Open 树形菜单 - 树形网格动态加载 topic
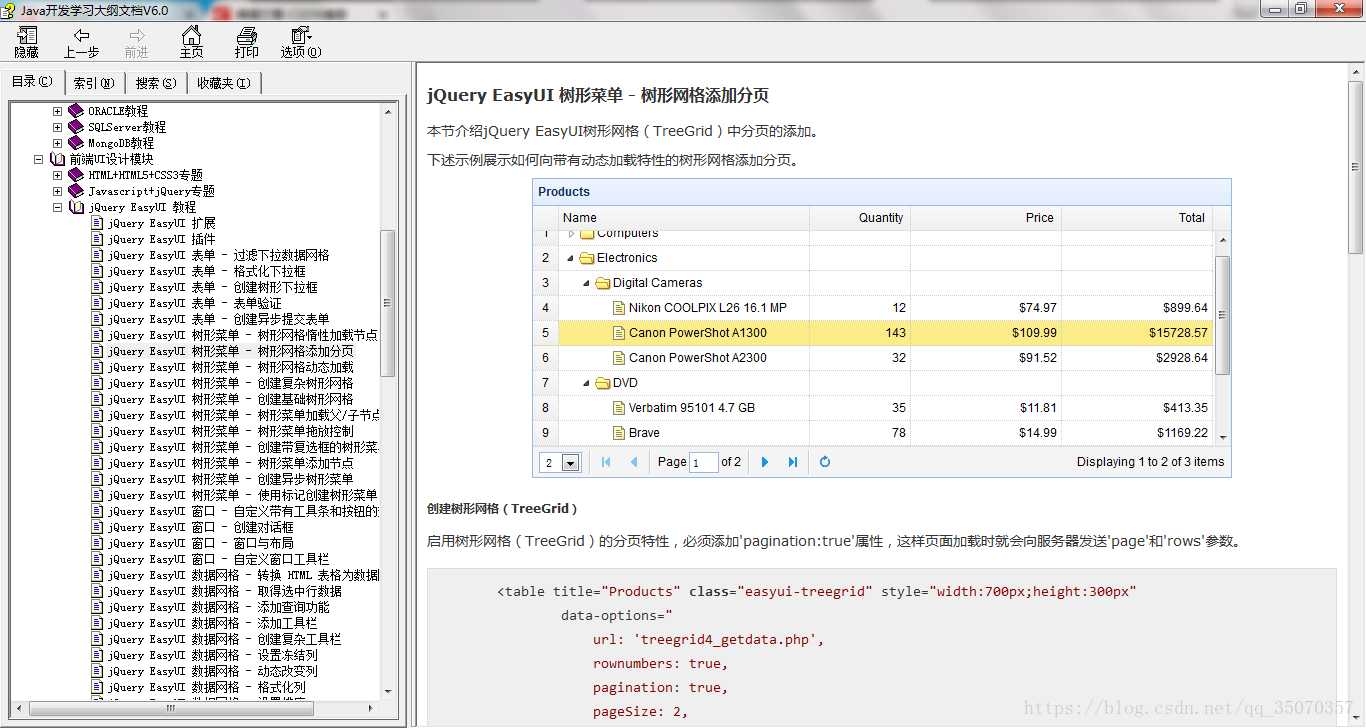The height and width of the screenshot is (728, 1366). pos(231,367)
